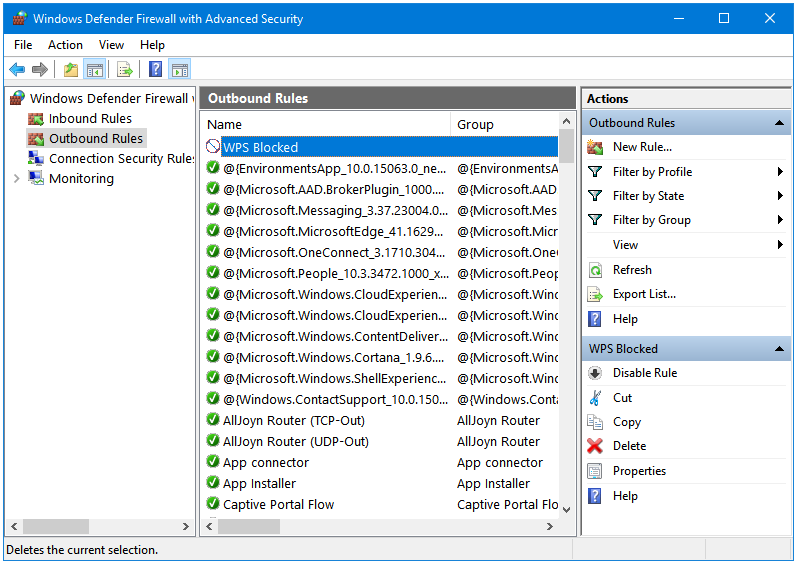This screenshot has height=564, width=797.
Task: Click the Up one level folder icon
Action: (x=71, y=69)
